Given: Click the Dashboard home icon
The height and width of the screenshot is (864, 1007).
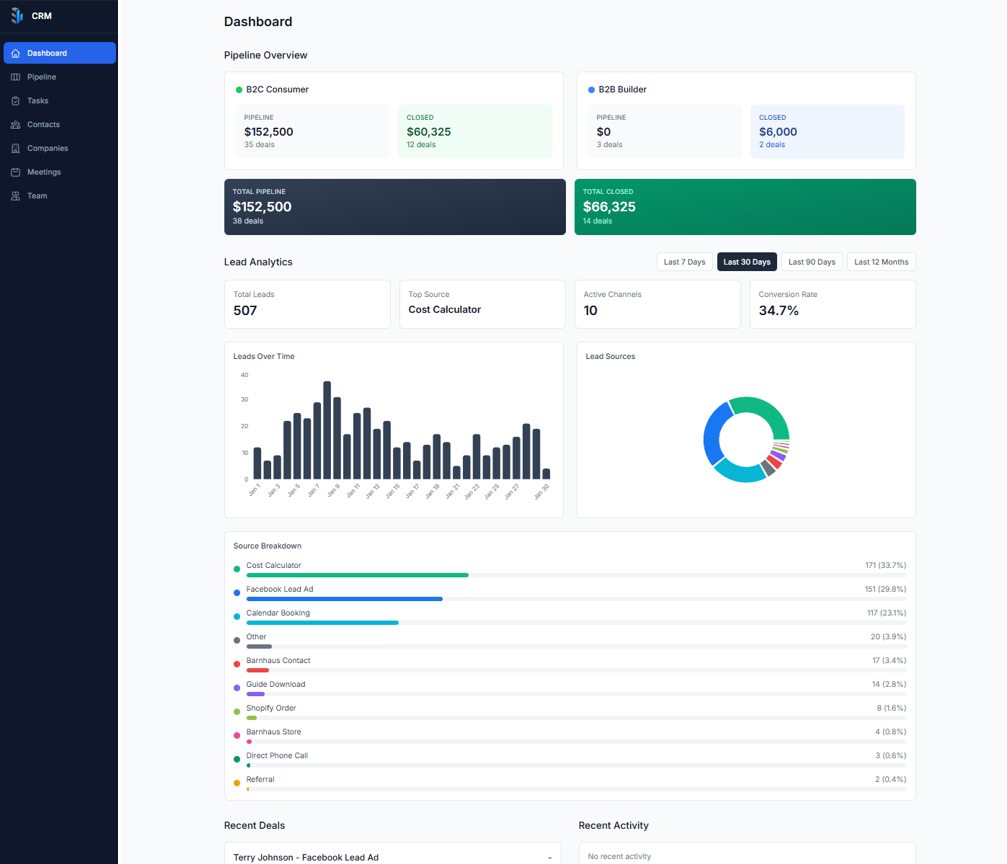Looking at the screenshot, I should (x=15, y=53).
